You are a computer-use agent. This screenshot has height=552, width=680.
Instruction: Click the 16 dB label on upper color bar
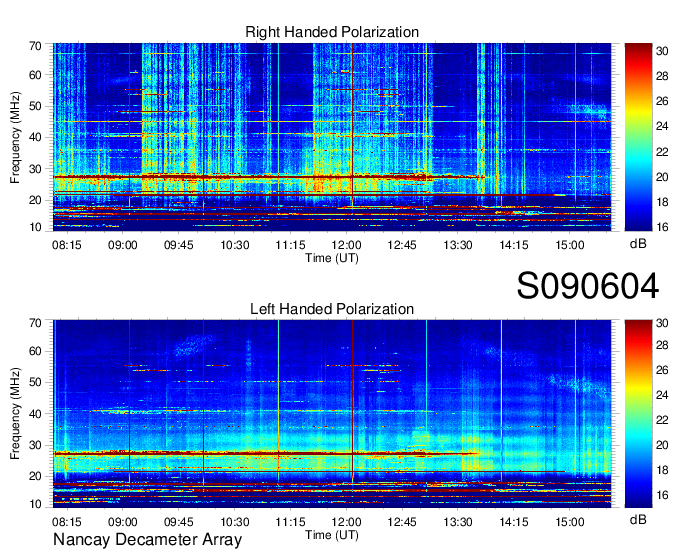[662, 227]
